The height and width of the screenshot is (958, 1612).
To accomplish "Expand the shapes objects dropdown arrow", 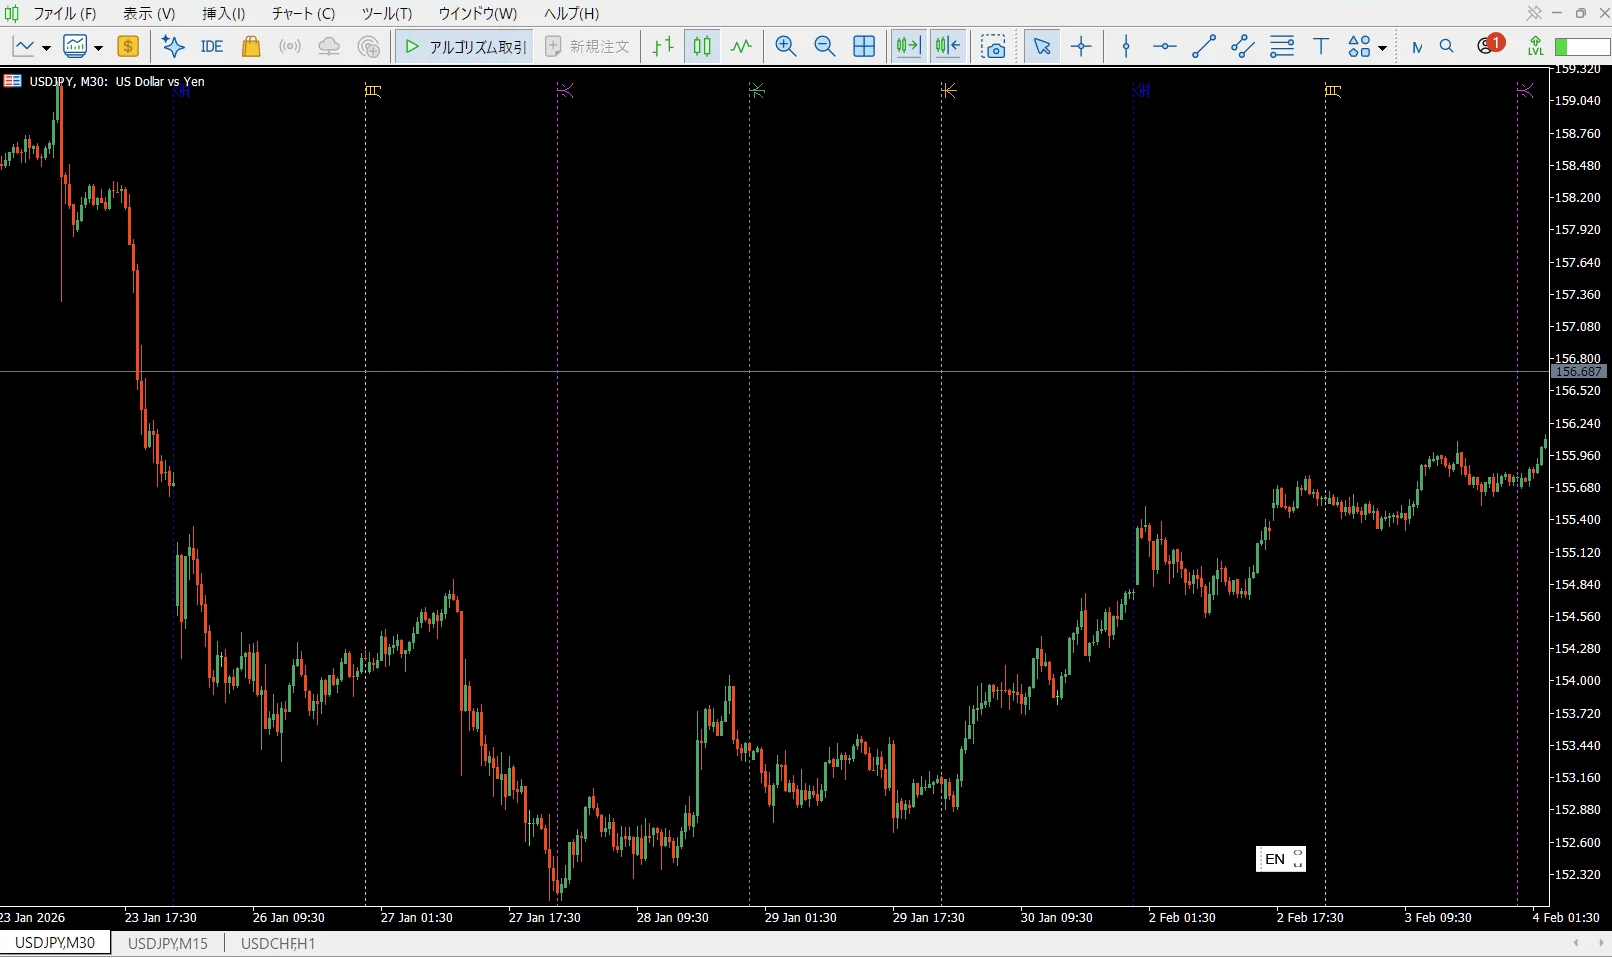I will pyautogui.click(x=1382, y=47).
